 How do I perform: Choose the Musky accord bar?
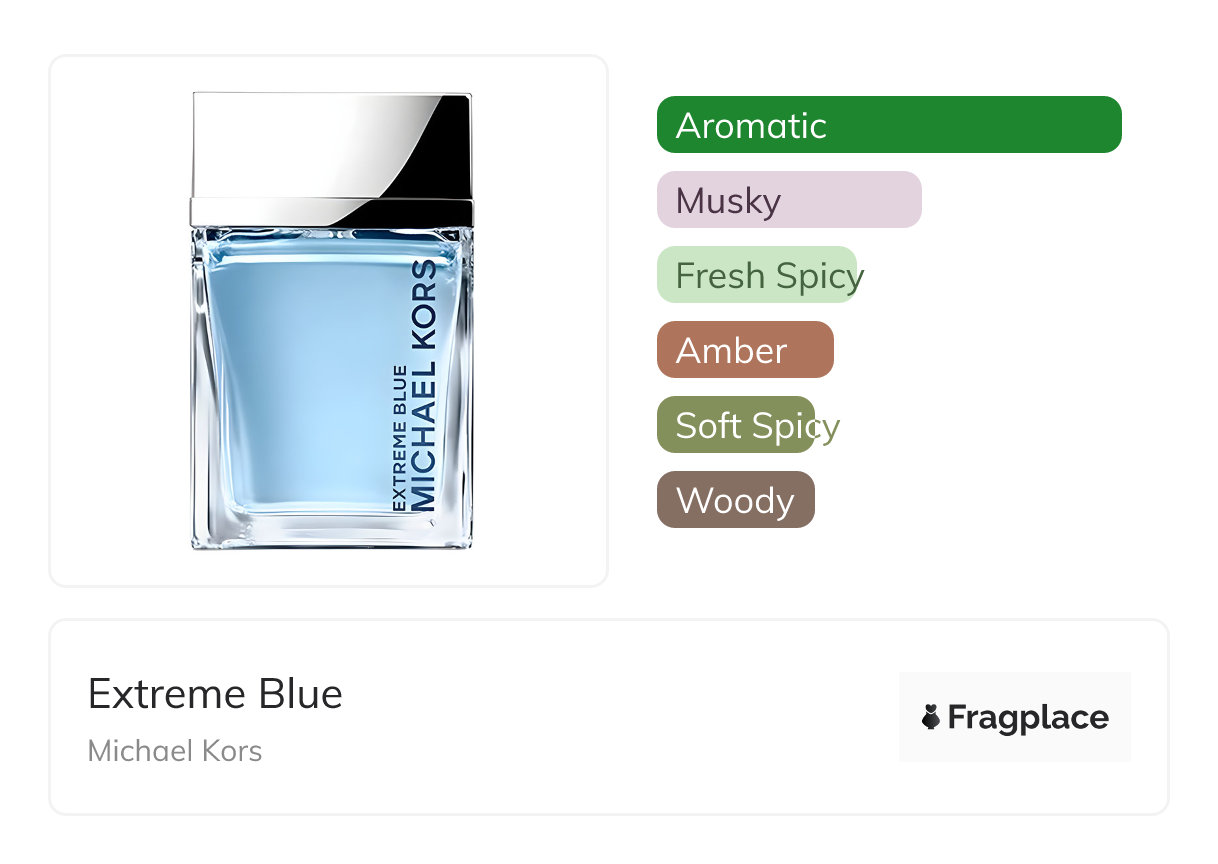[x=789, y=200]
